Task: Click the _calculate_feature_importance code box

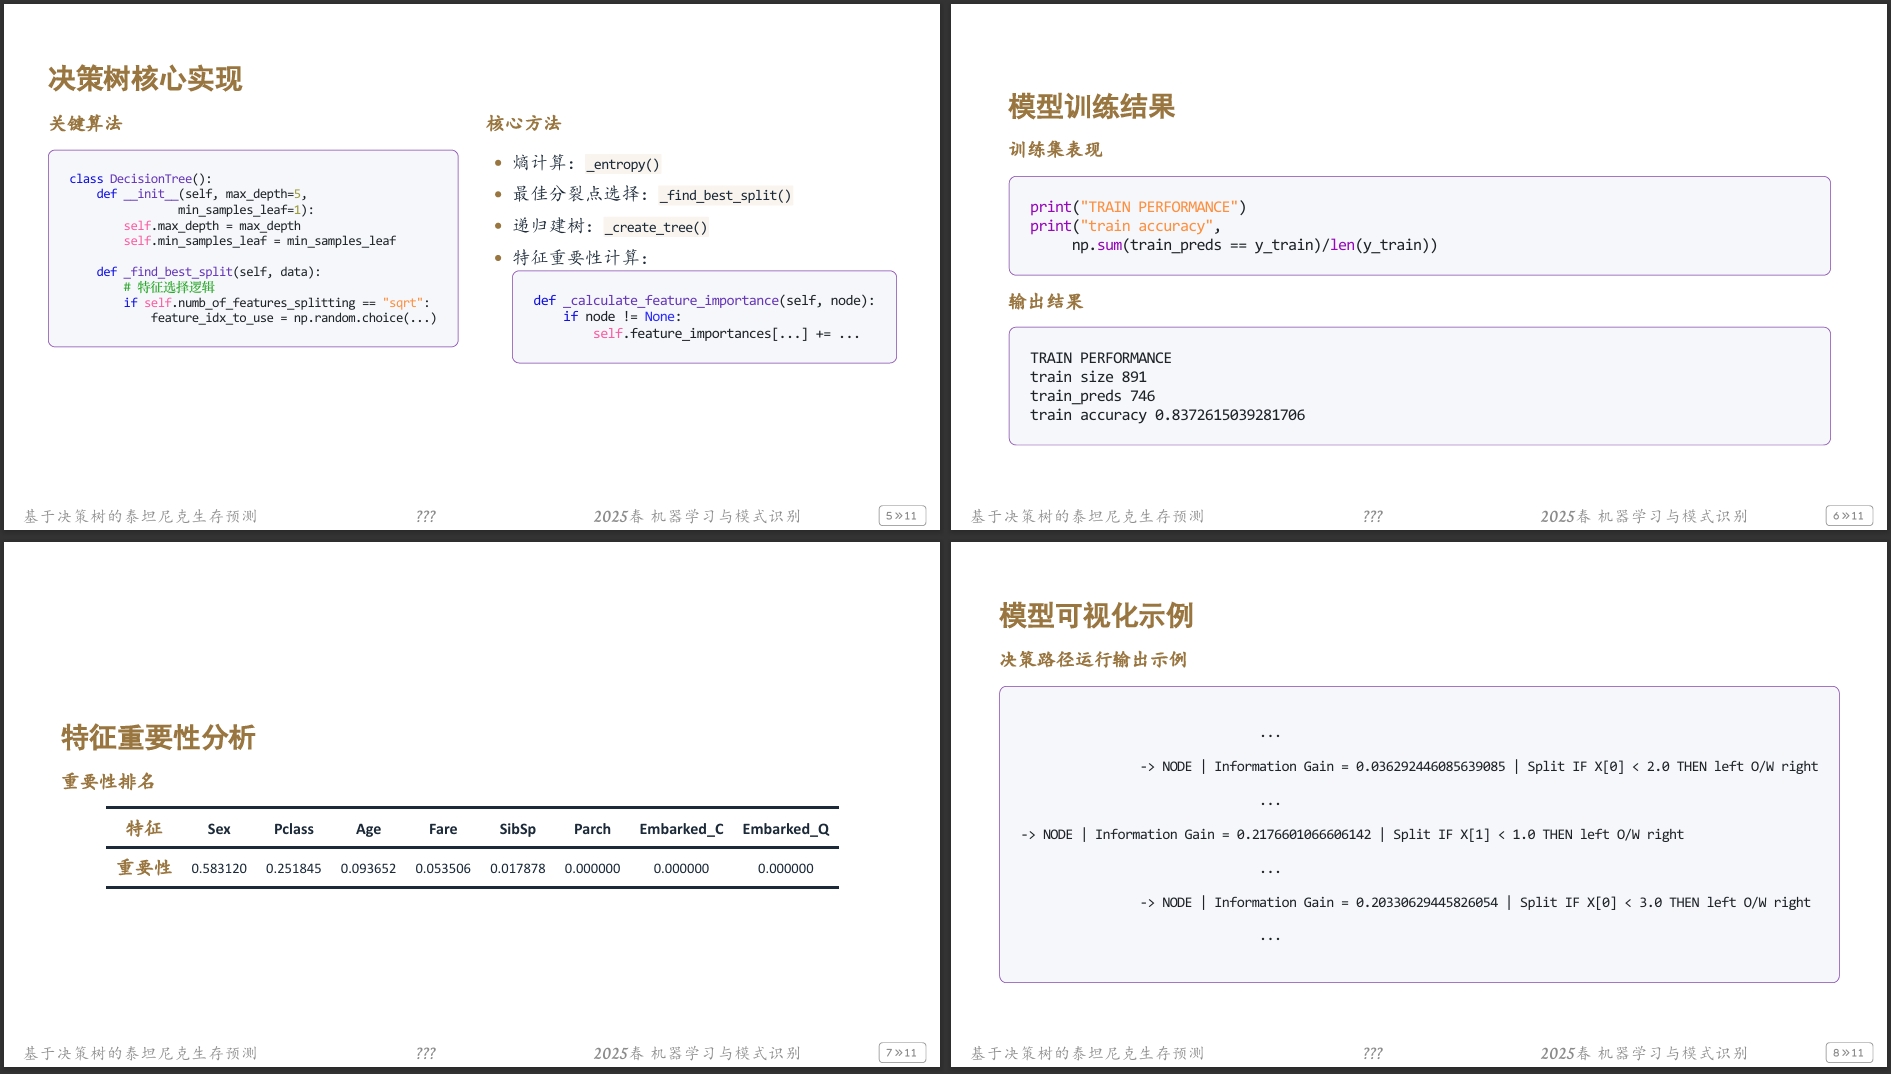Action: [x=704, y=317]
